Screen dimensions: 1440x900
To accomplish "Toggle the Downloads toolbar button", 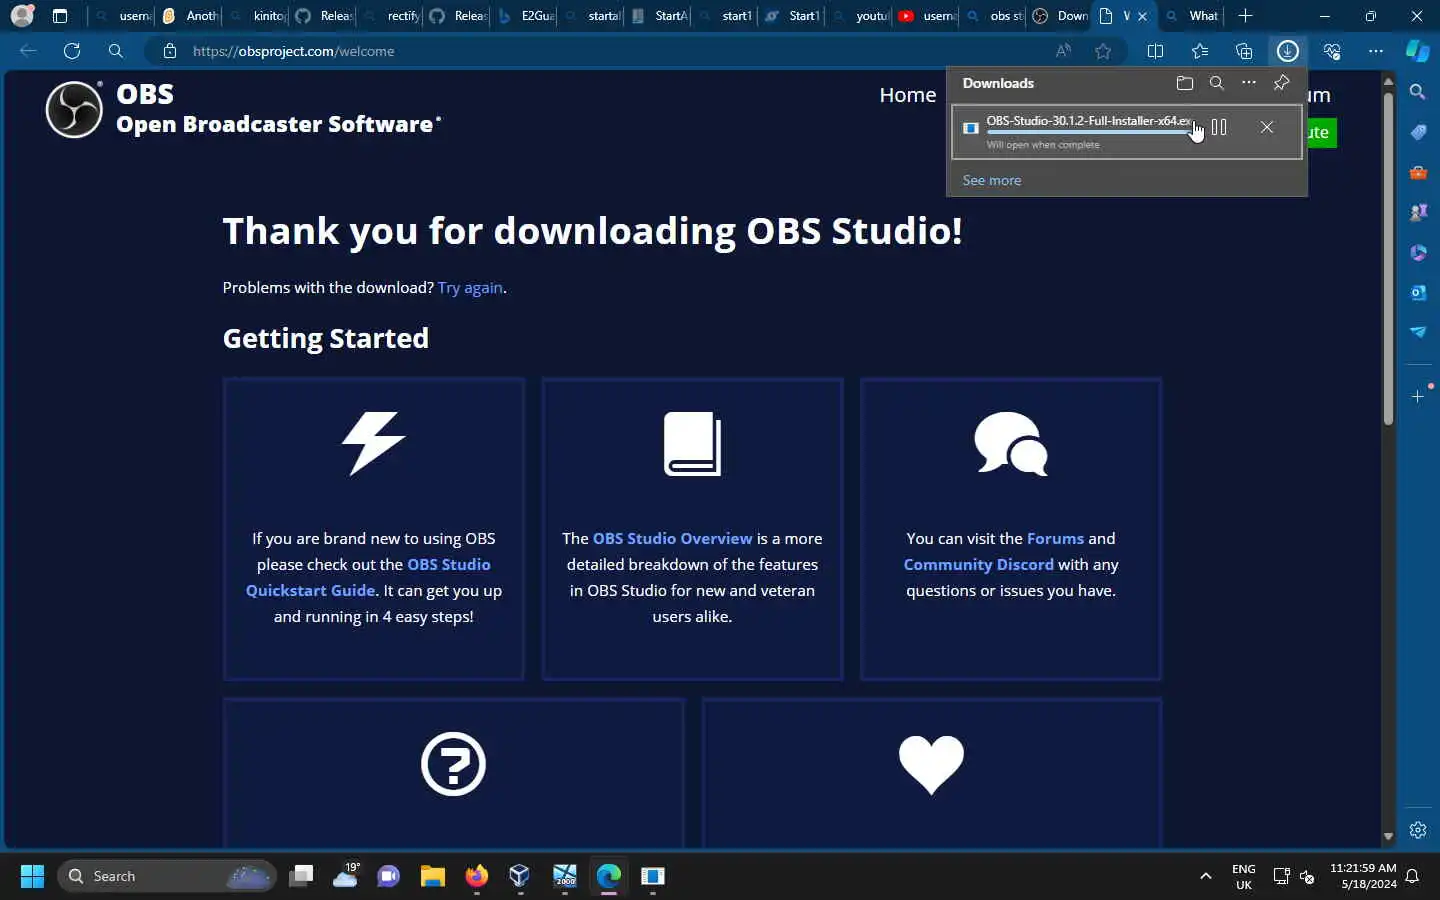I will 1288,51.
